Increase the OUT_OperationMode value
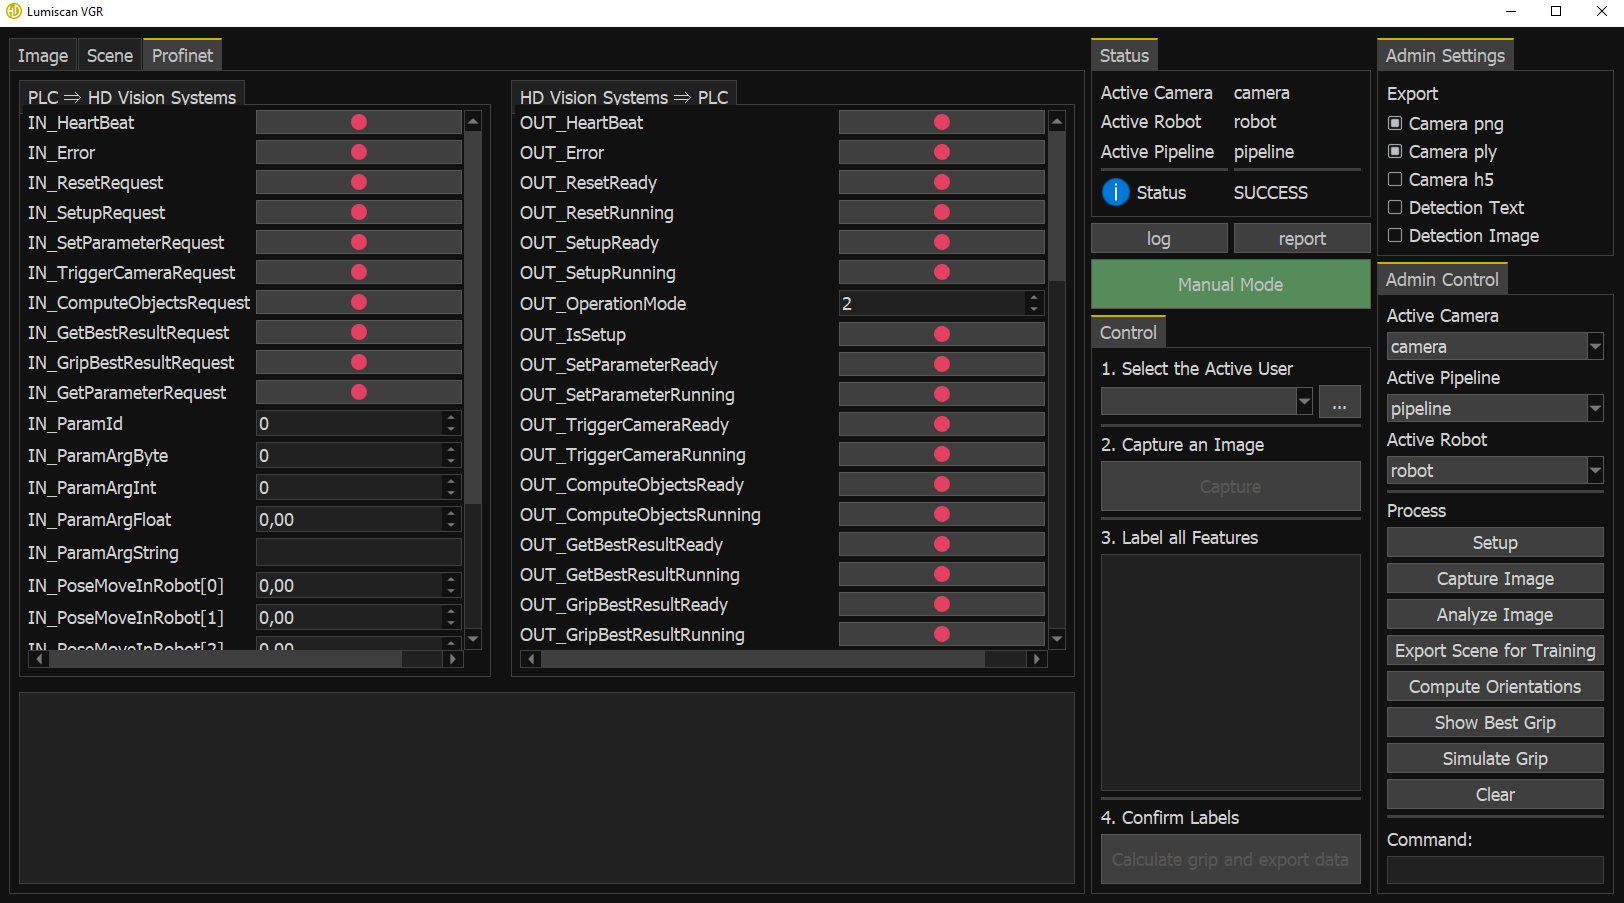 click(1034, 298)
